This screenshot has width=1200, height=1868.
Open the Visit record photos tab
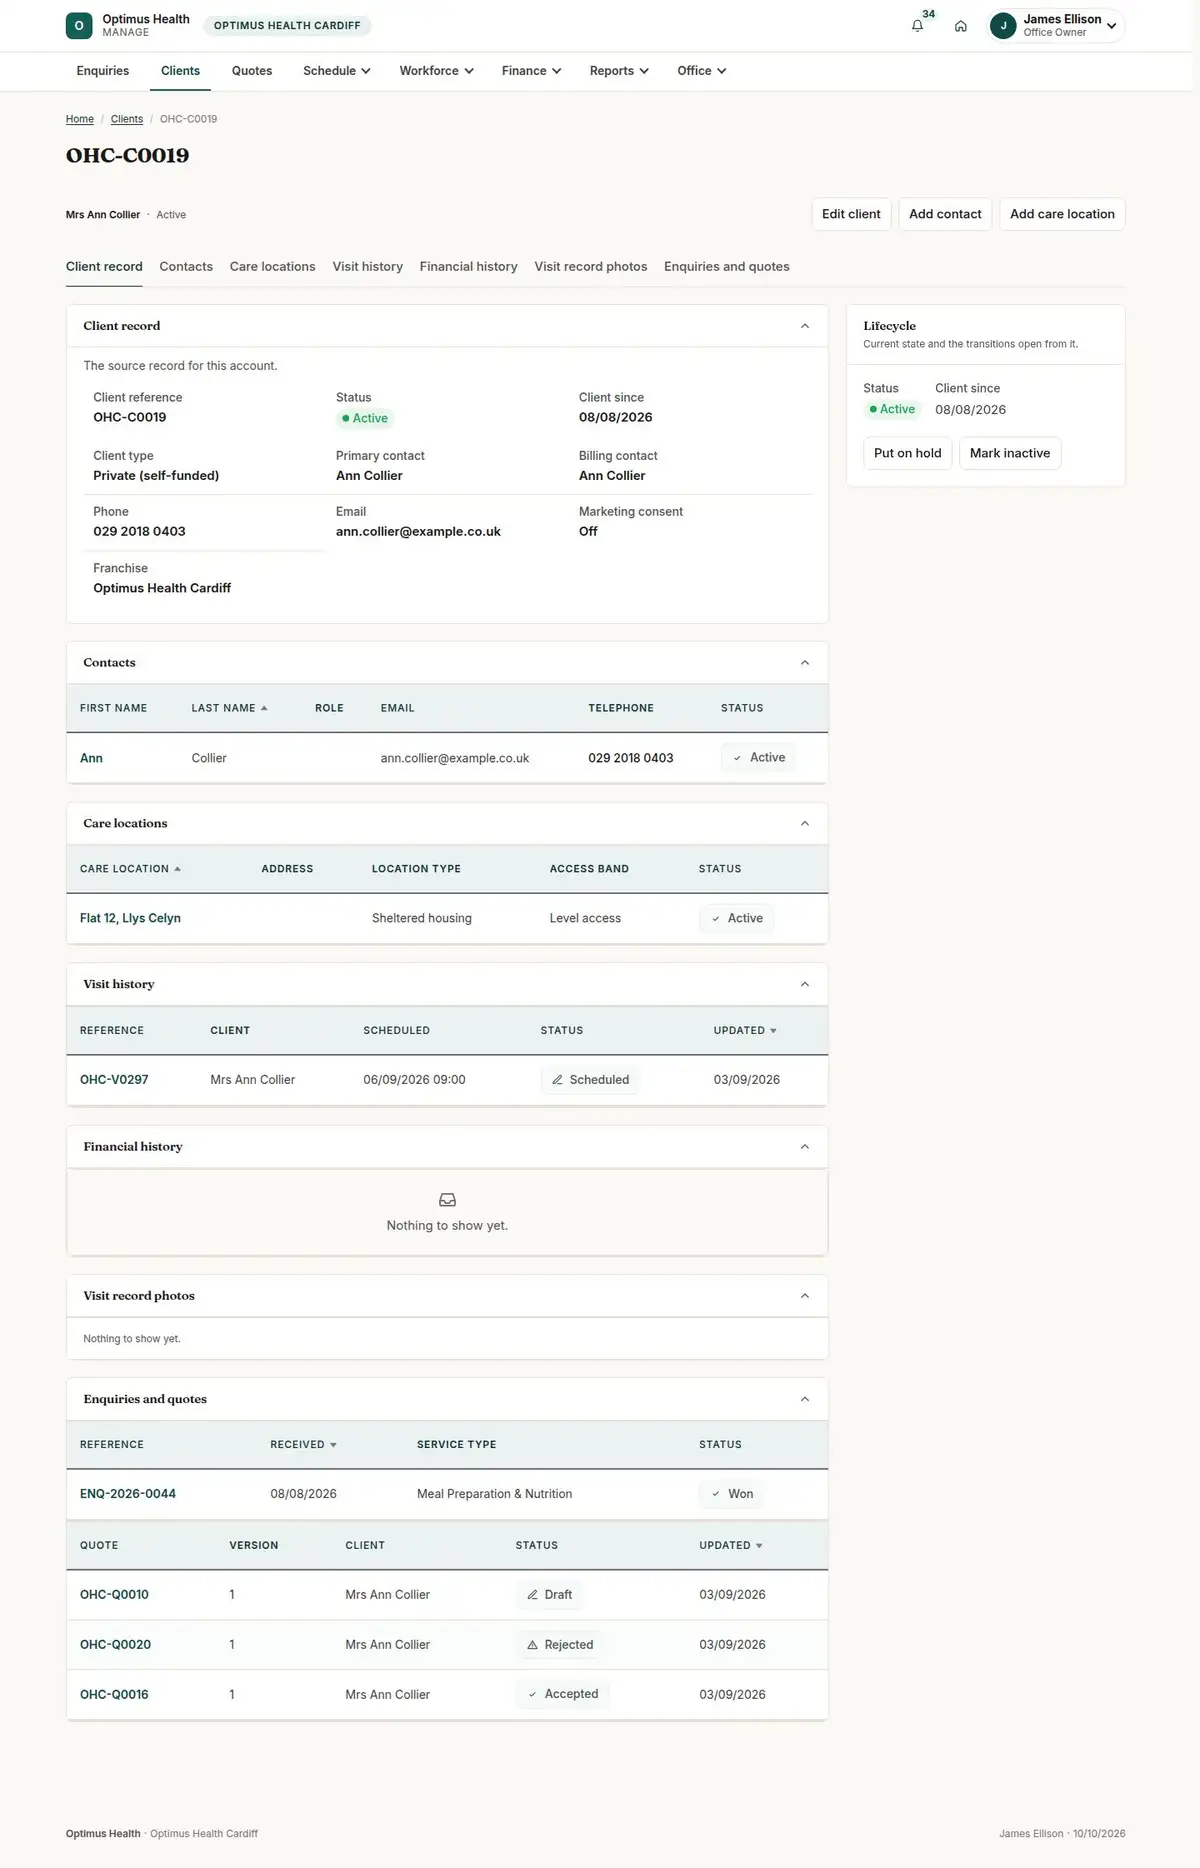(590, 267)
